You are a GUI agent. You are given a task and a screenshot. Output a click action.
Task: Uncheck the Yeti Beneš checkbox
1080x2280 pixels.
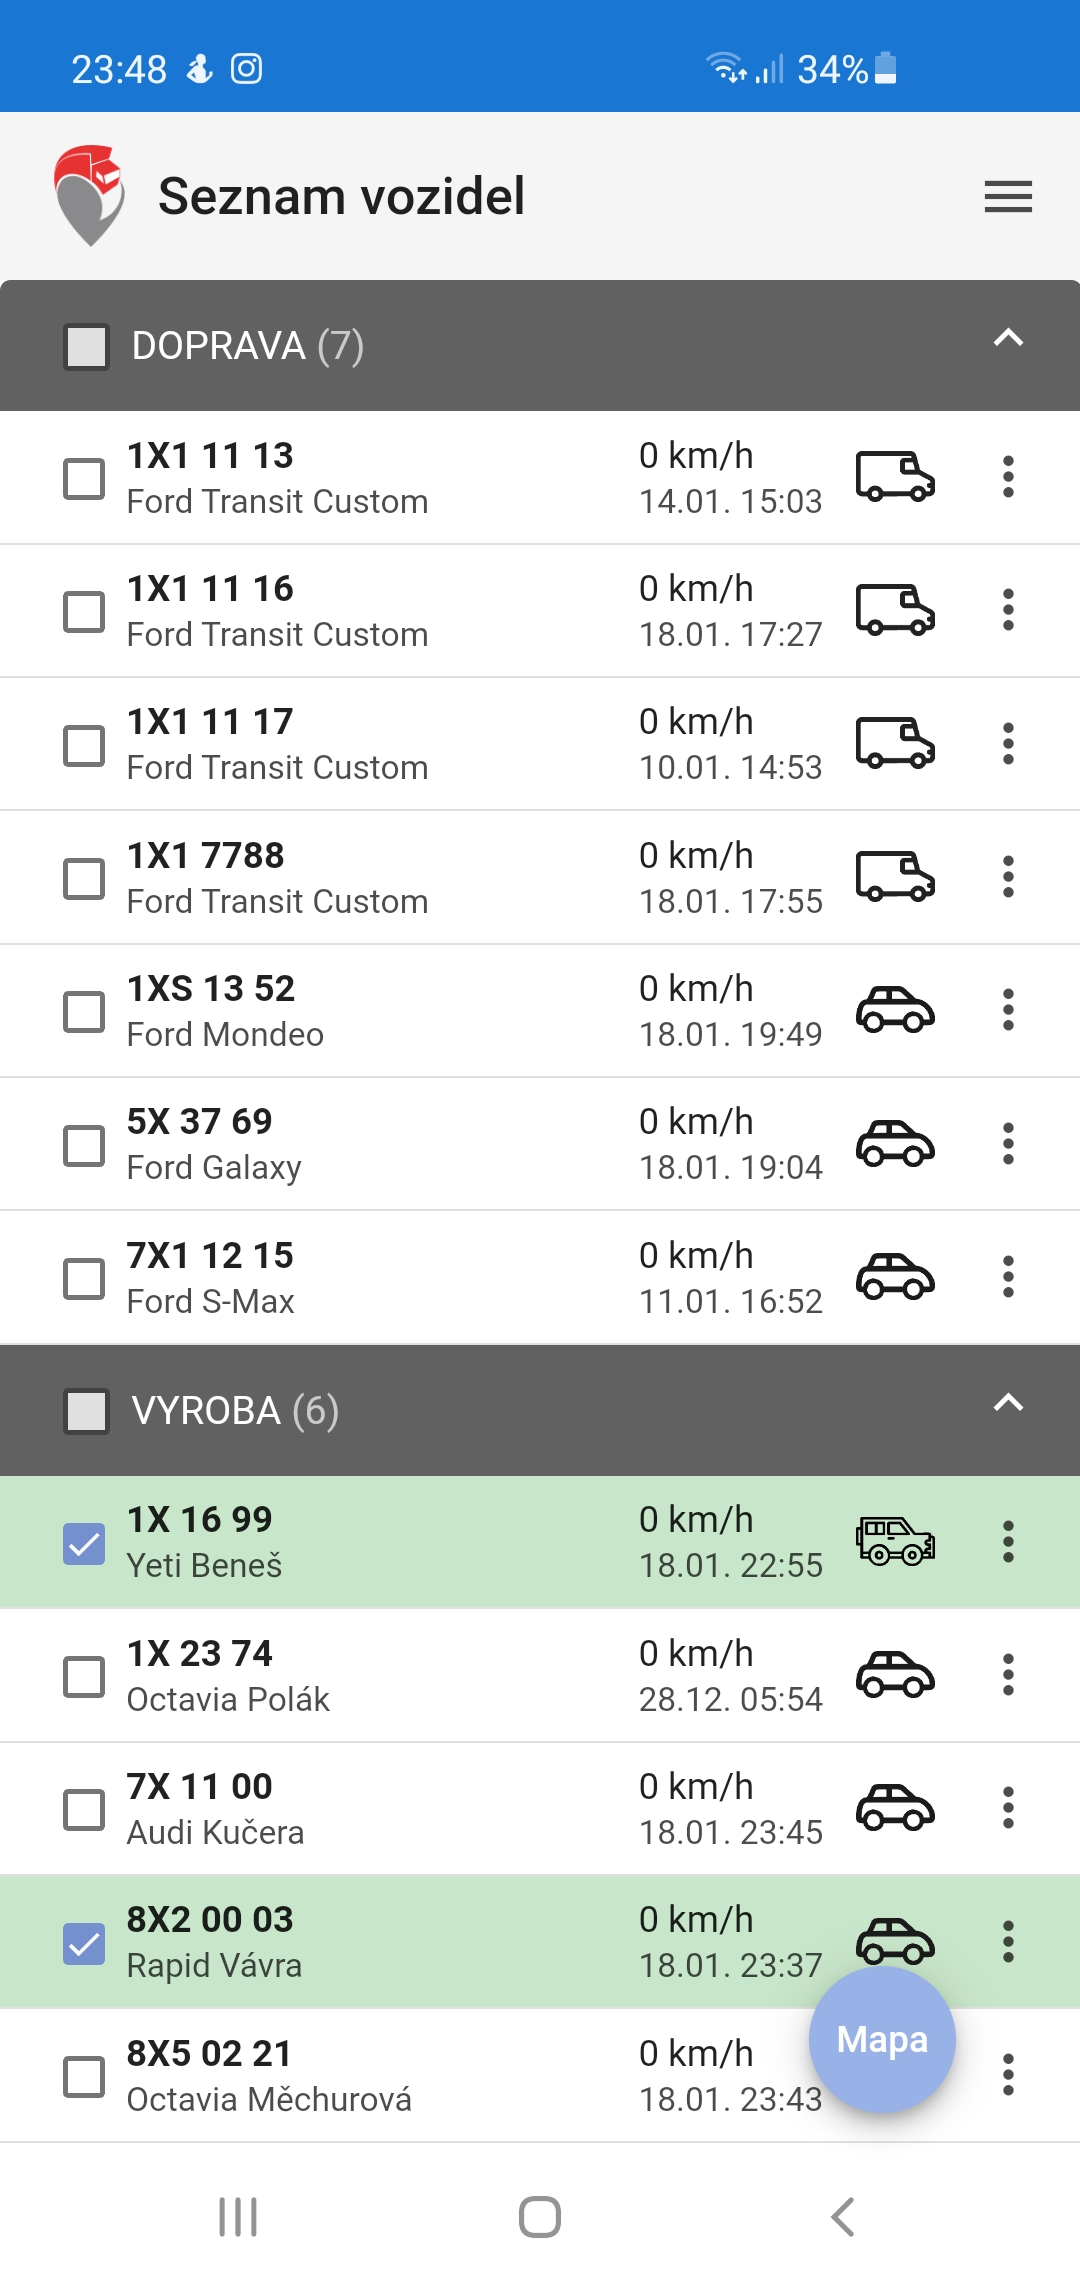point(84,1543)
